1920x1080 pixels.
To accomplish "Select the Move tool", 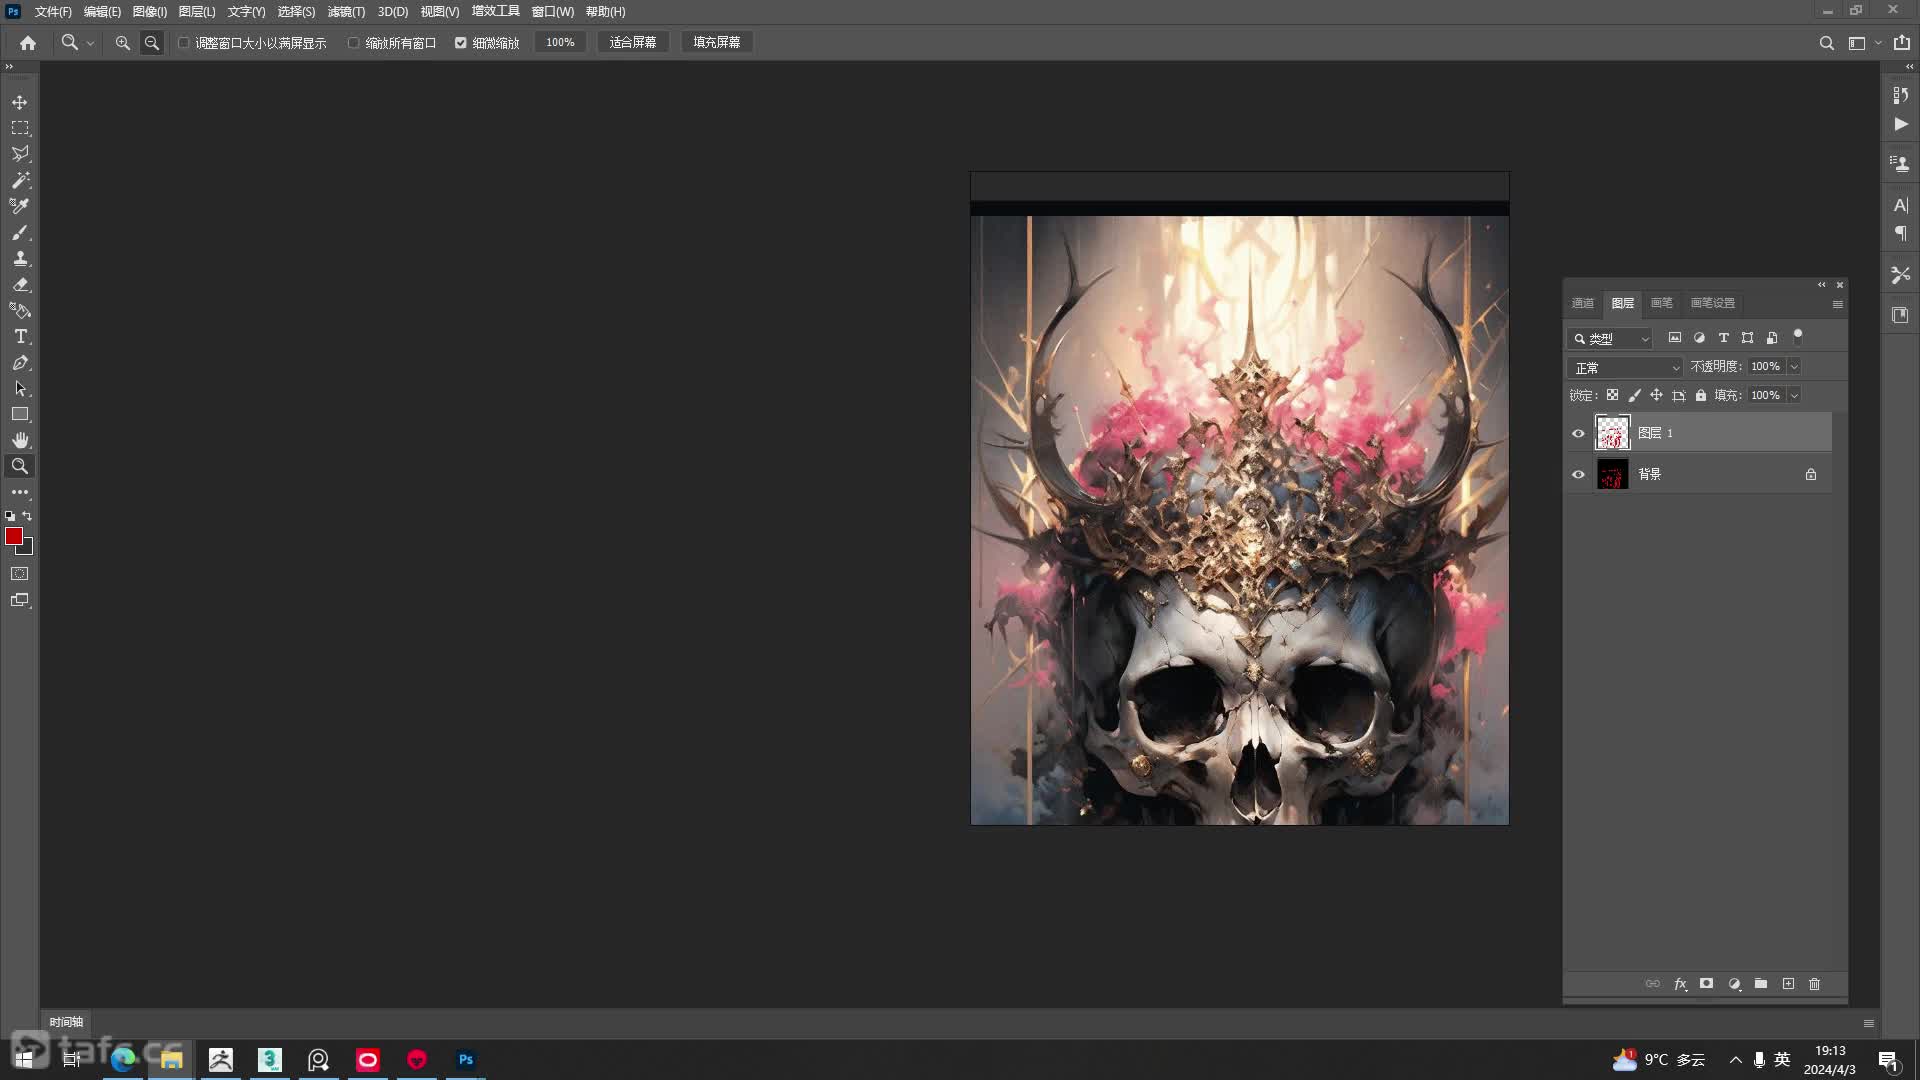I will click(x=20, y=102).
